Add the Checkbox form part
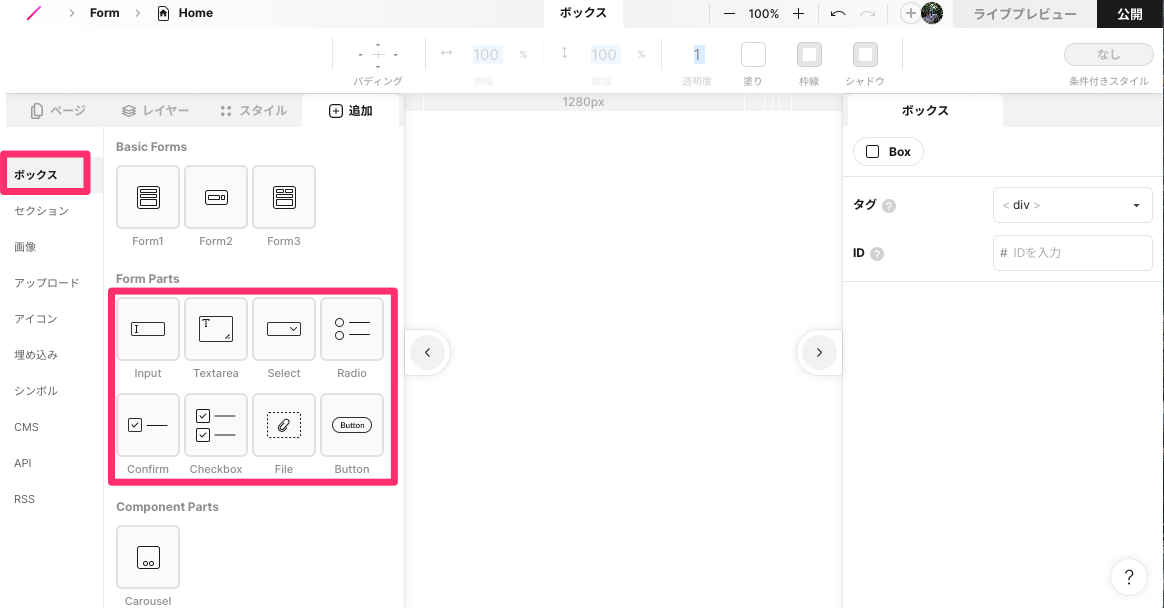Viewport: 1164px width, 608px height. pyautogui.click(x=216, y=425)
